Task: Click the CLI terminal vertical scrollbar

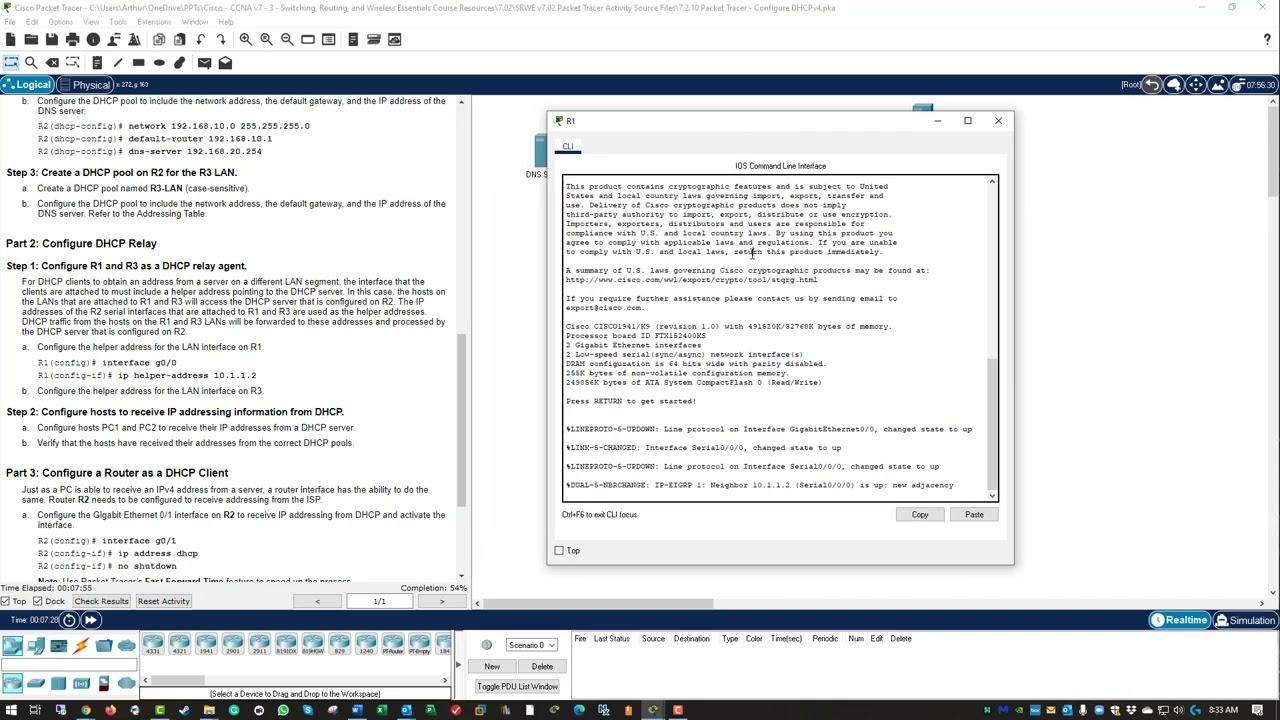Action: click(992, 338)
